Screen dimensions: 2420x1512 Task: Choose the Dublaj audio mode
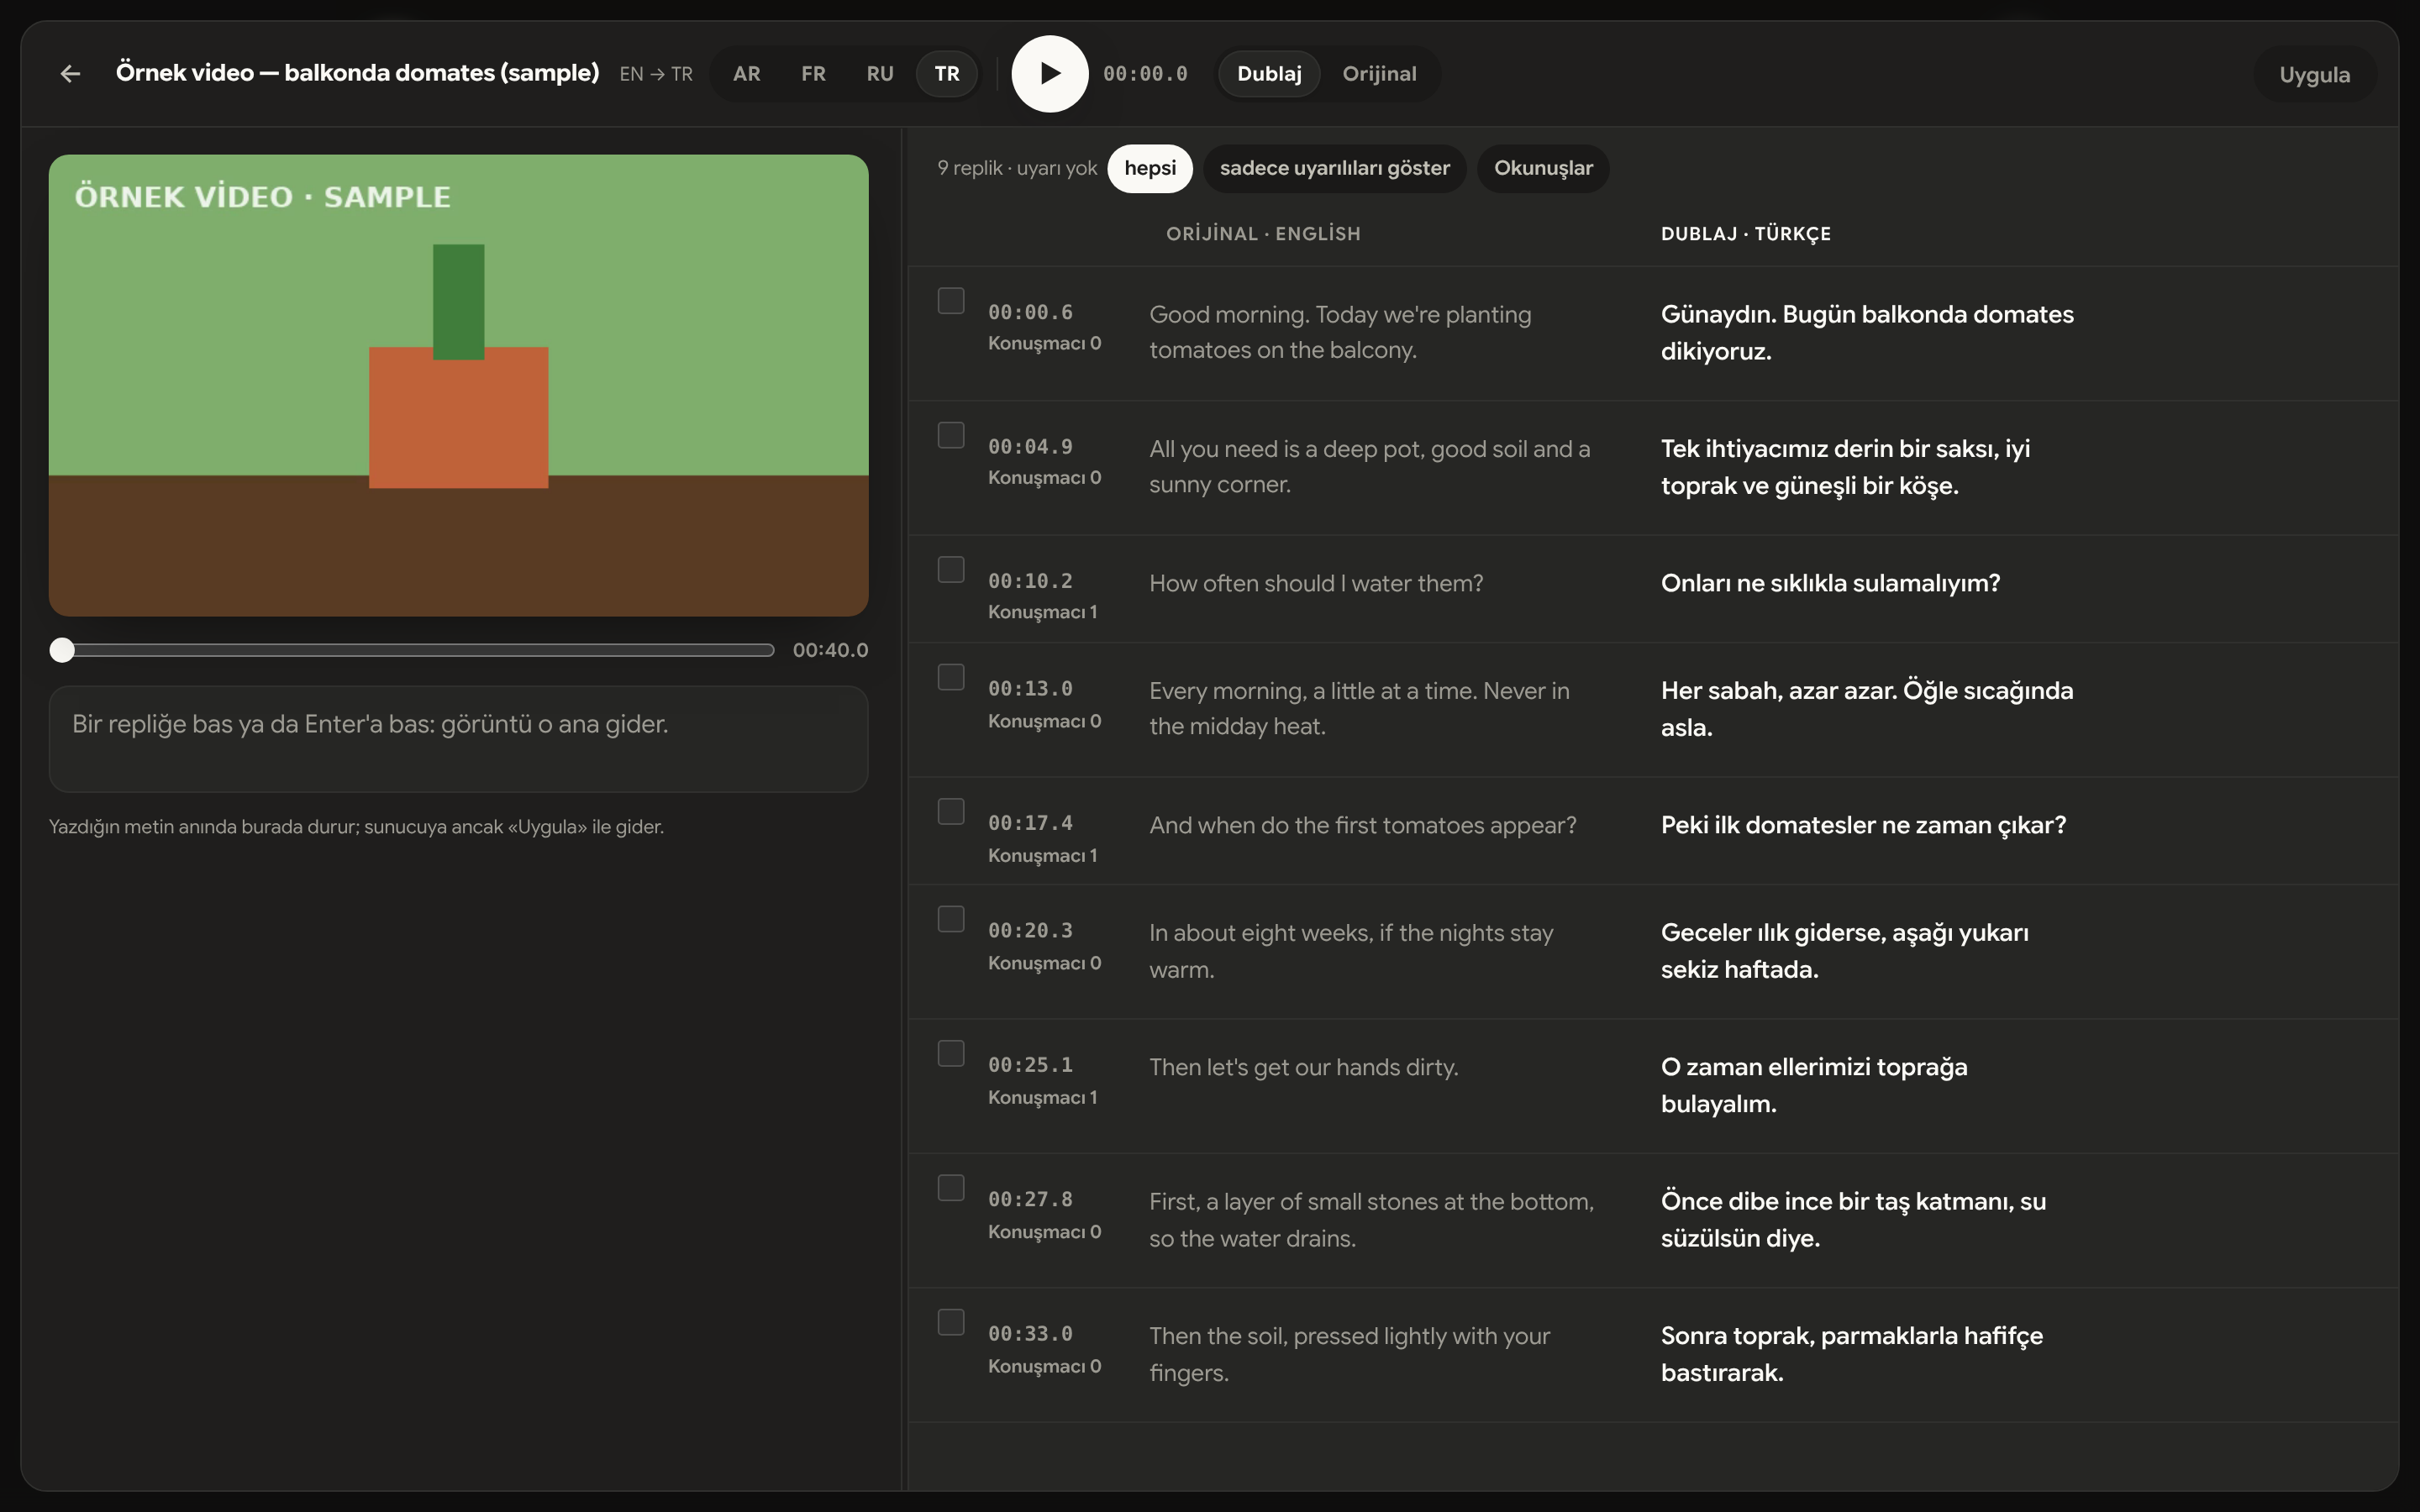click(1269, 74)
